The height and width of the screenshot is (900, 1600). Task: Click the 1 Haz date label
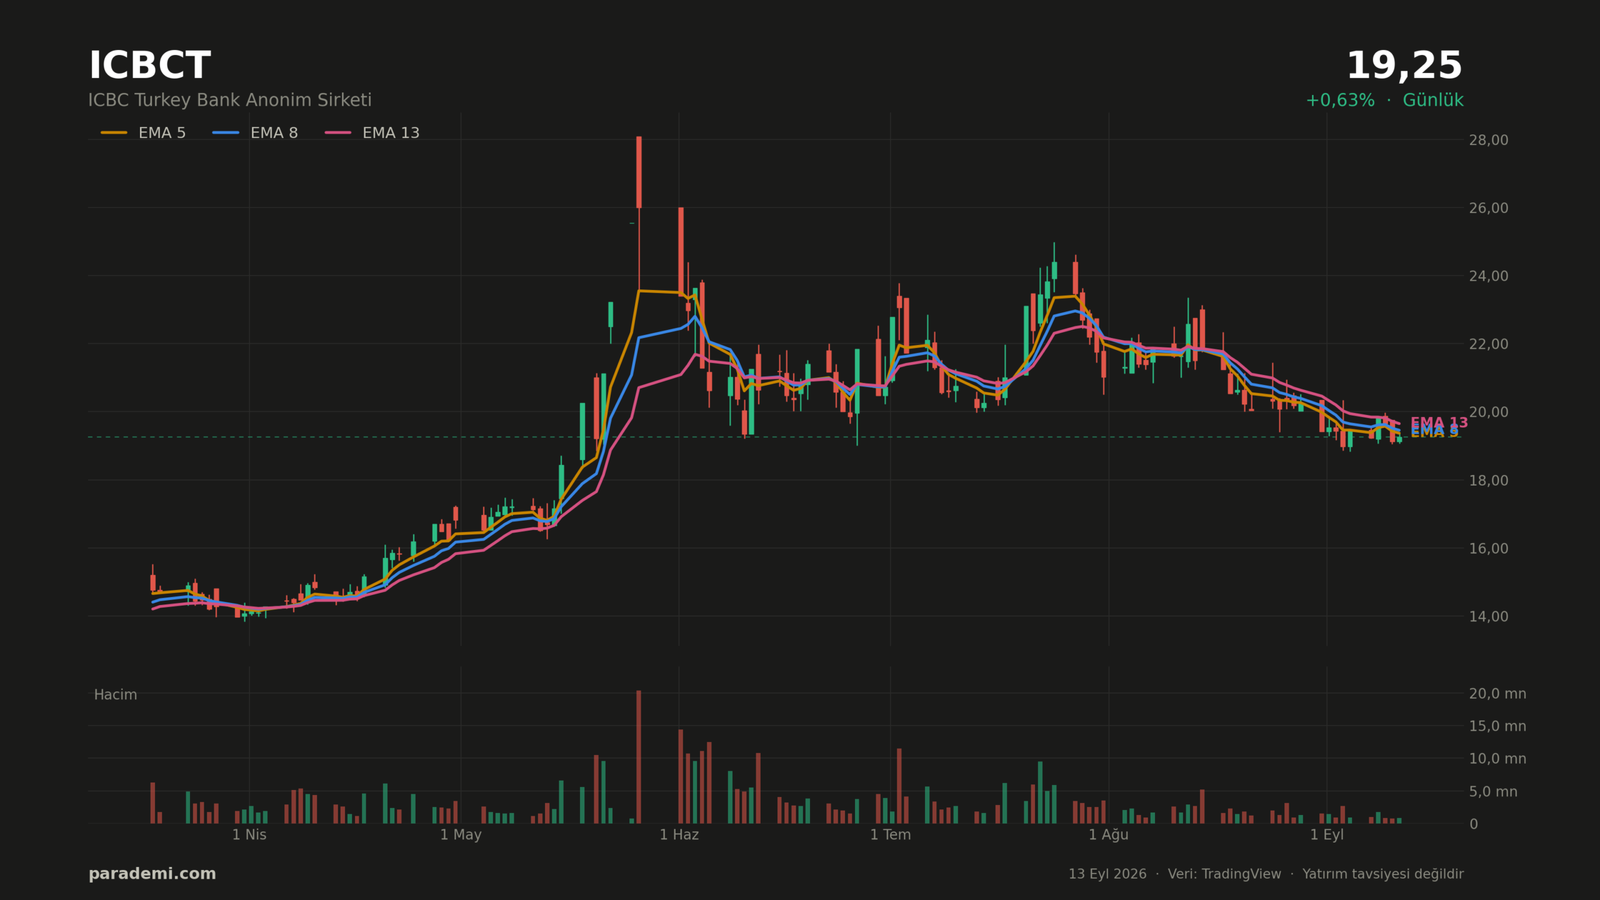[x=679, y=835]
